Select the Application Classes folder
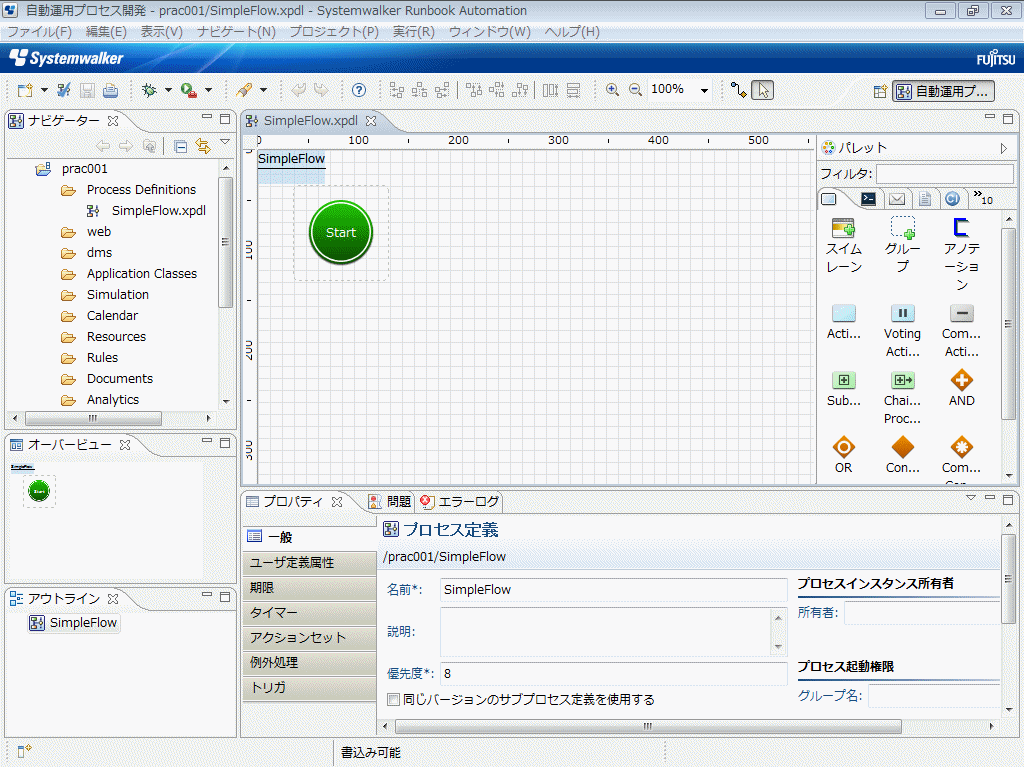The image size is (1024, 767). tap(142, 274)
